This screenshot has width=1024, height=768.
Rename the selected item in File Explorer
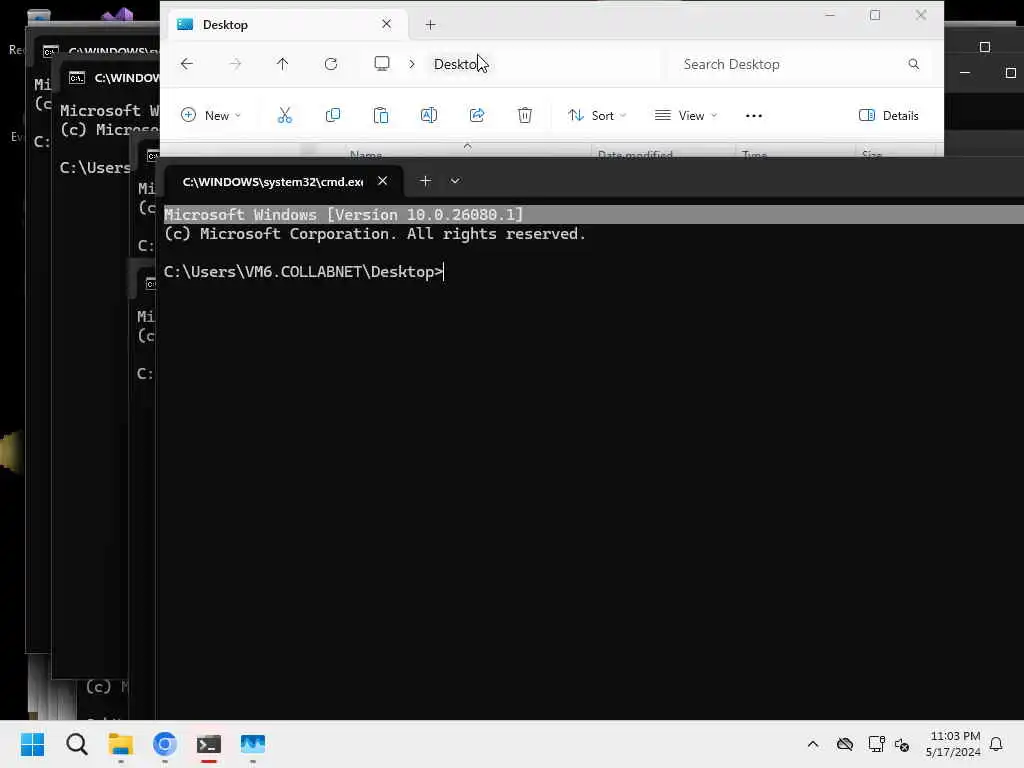coord(429,116)
